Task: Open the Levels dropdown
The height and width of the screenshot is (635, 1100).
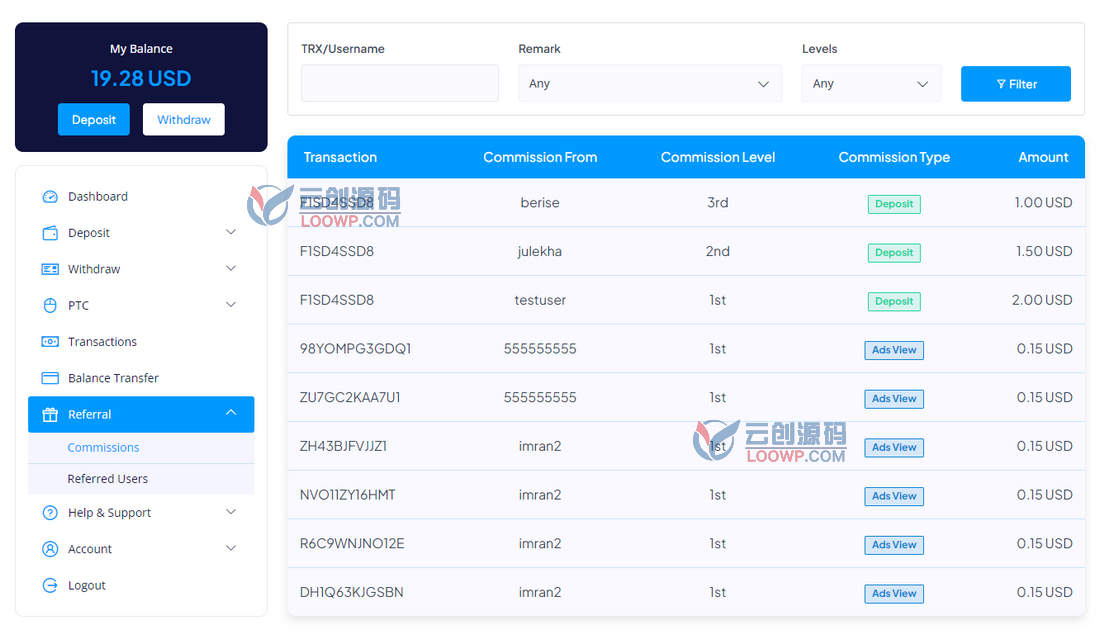Action: [x=871, y=83]
